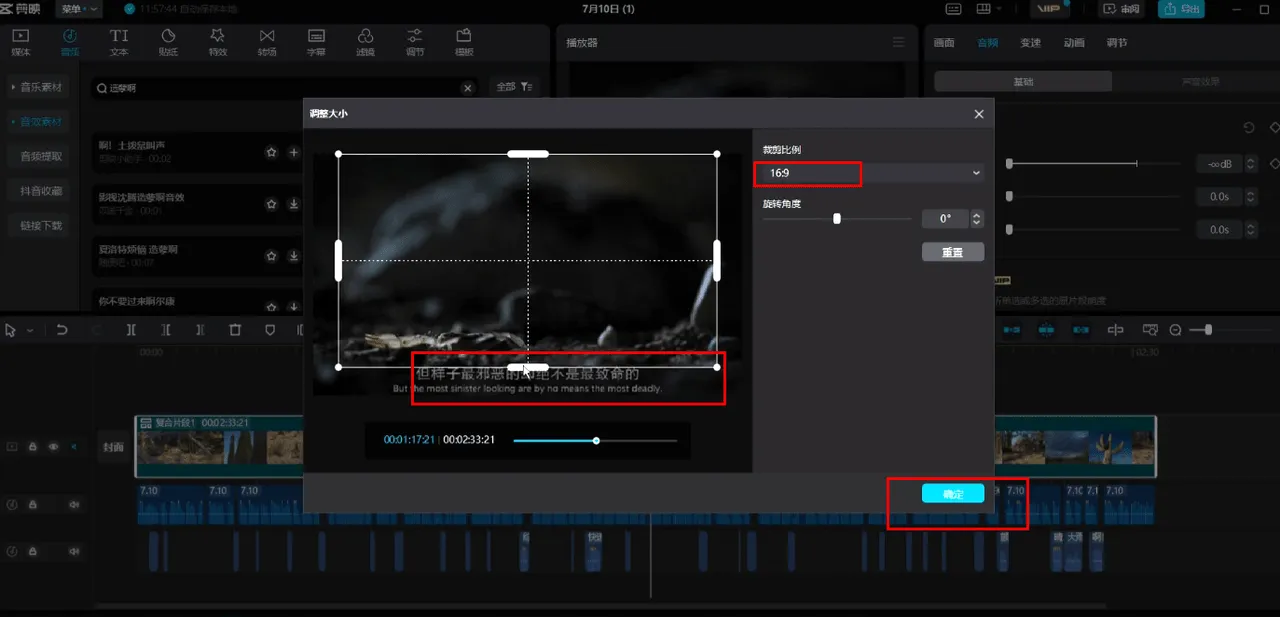
Task: Open the 字幕 captions panel
Action: (316, 41)
